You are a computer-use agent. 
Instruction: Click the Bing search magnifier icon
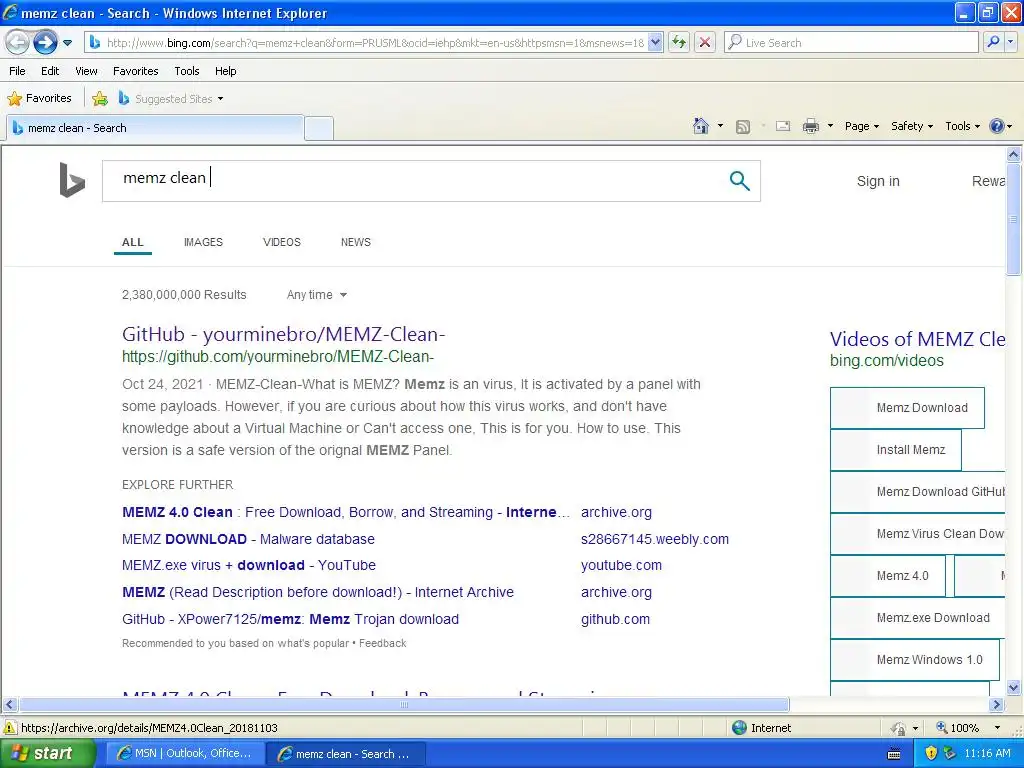739,181
